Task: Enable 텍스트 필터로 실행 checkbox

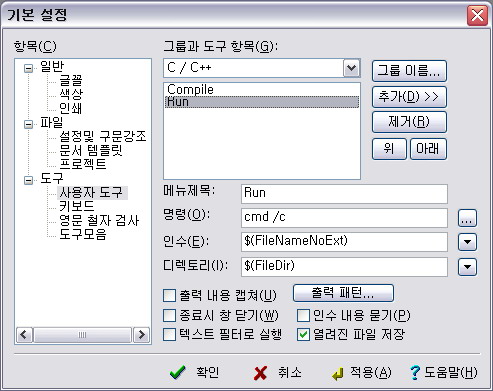Action: pos(169,335)
